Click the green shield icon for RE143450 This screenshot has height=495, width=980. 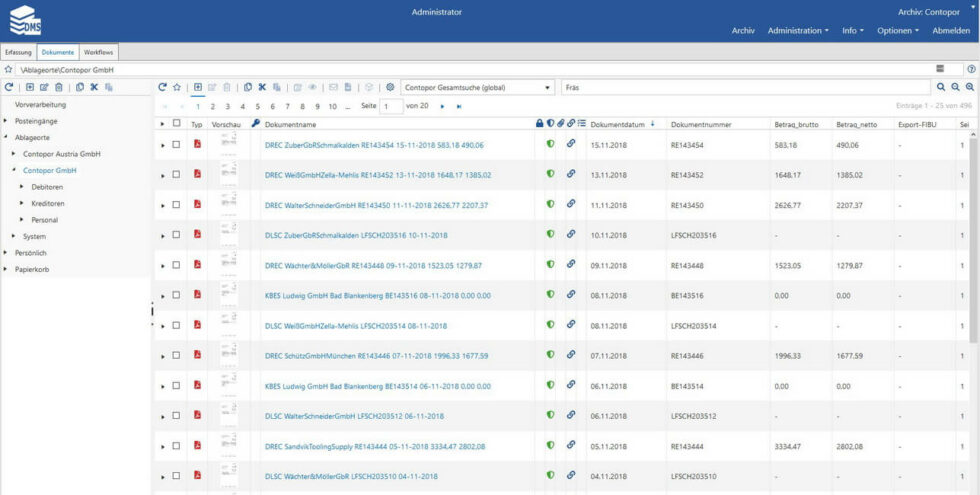(x=549, y=204)
